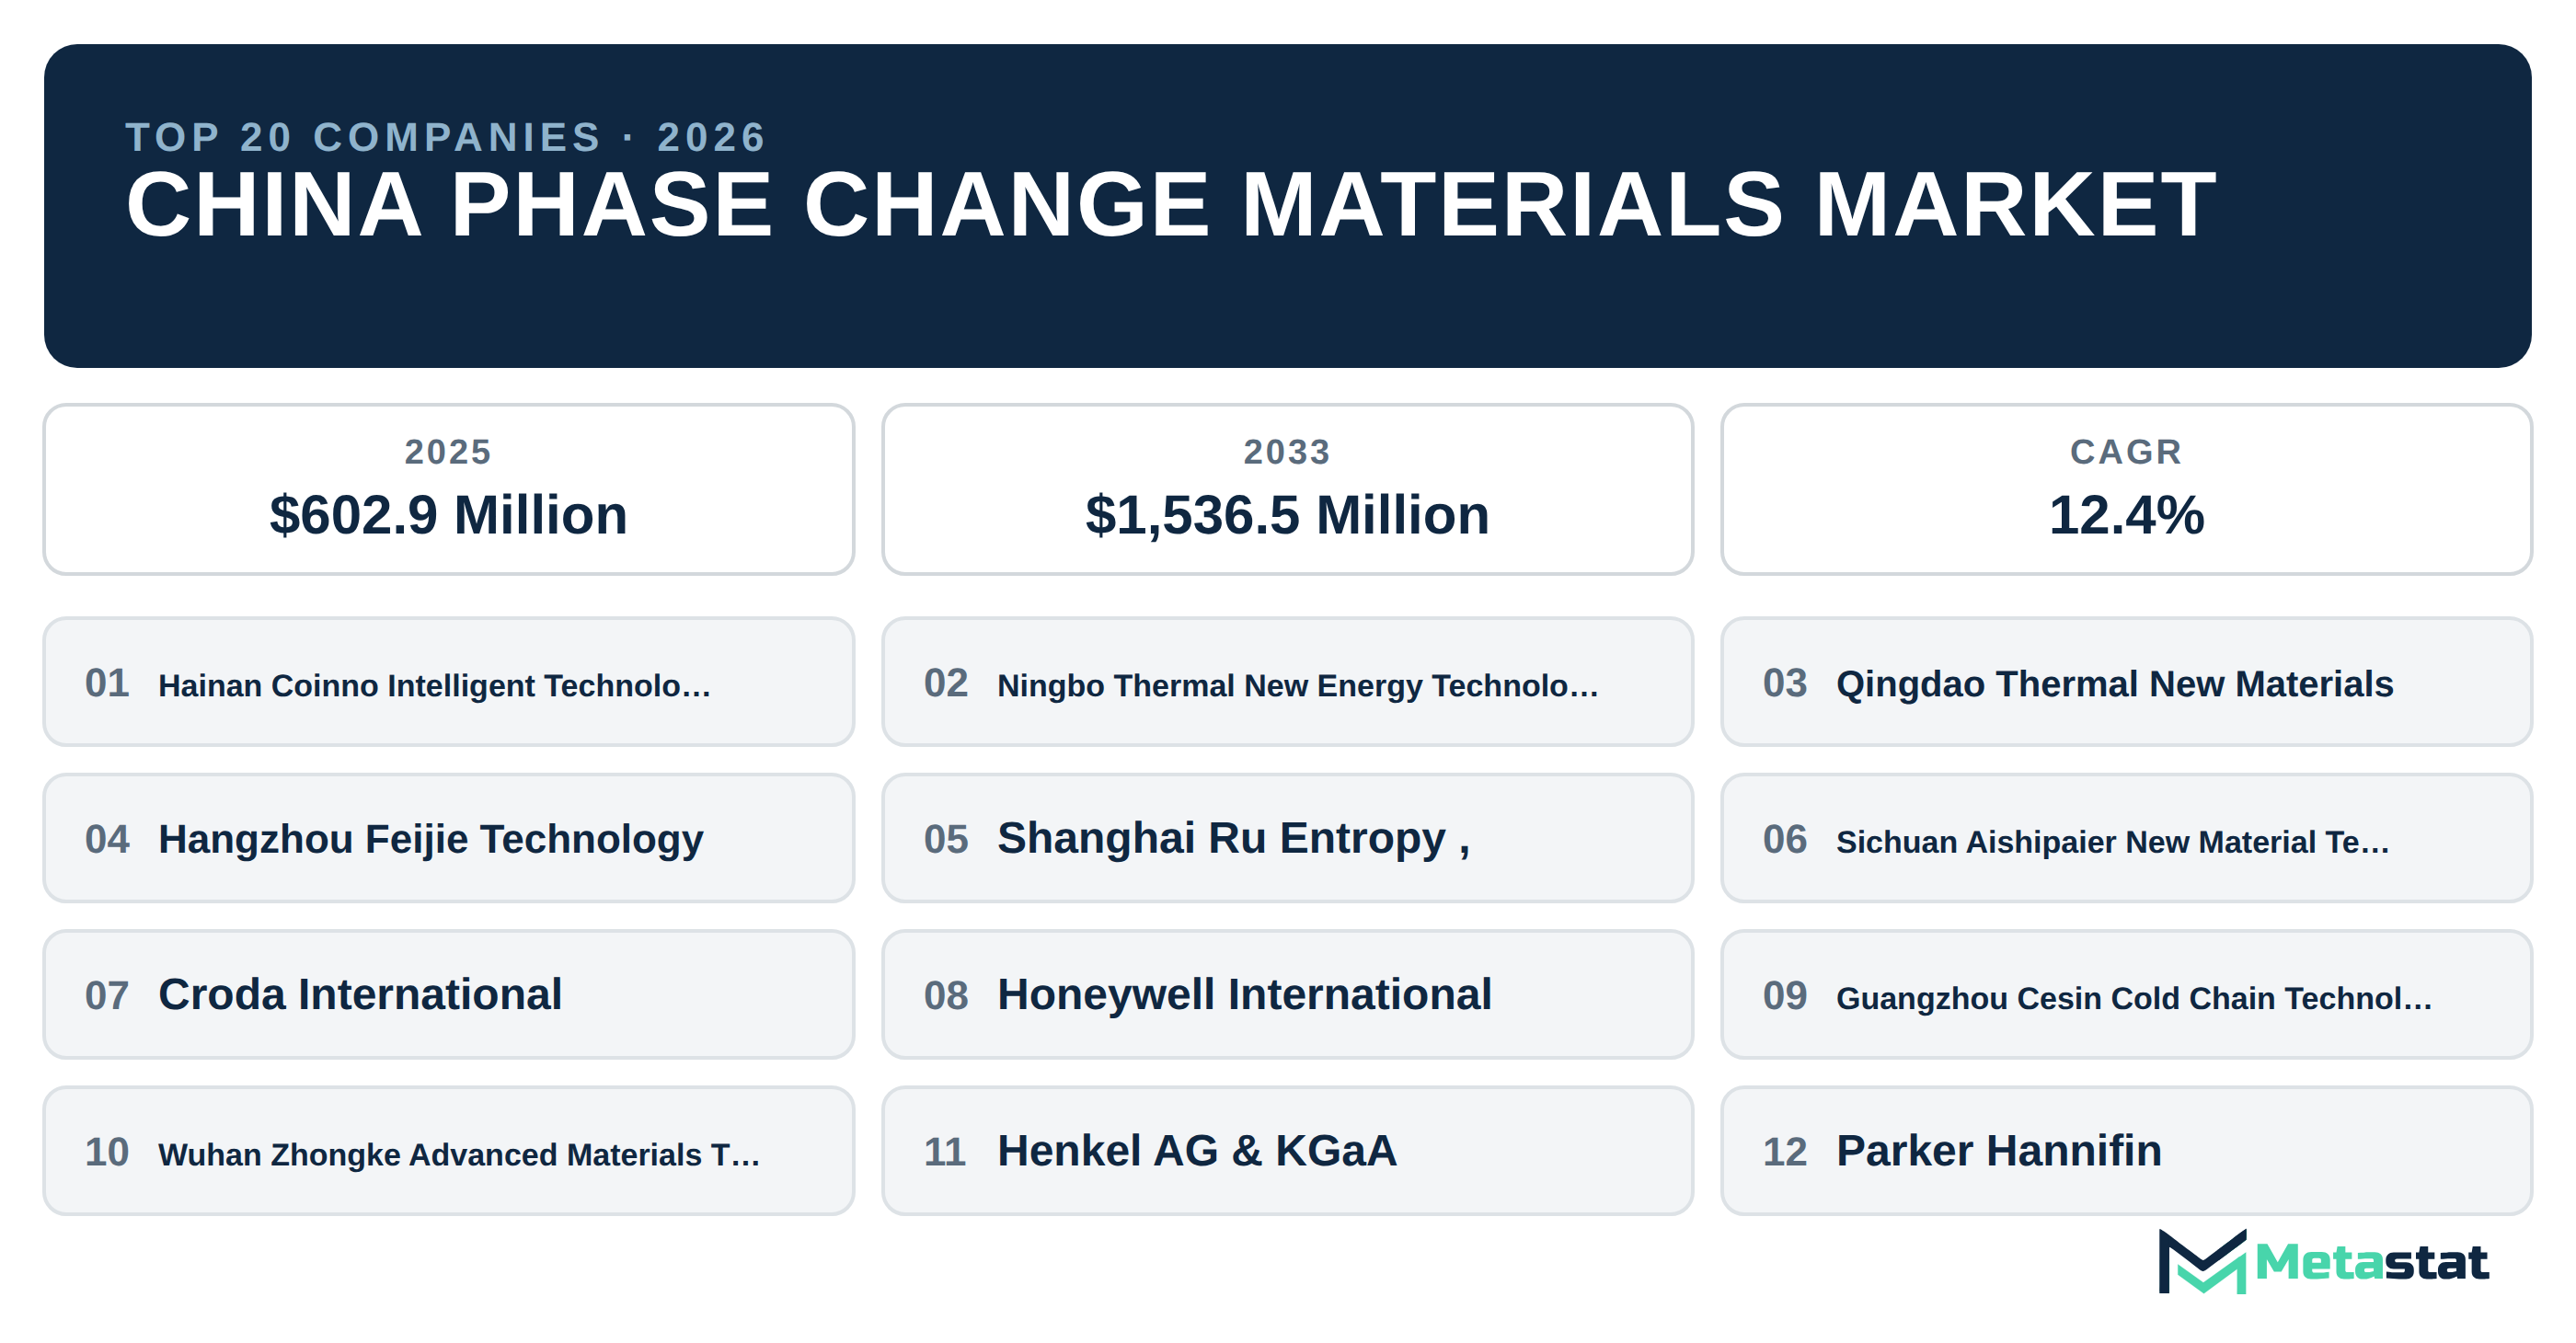Click the Metastat logo
2576x1343 pixels.
coord(2322,1261)
